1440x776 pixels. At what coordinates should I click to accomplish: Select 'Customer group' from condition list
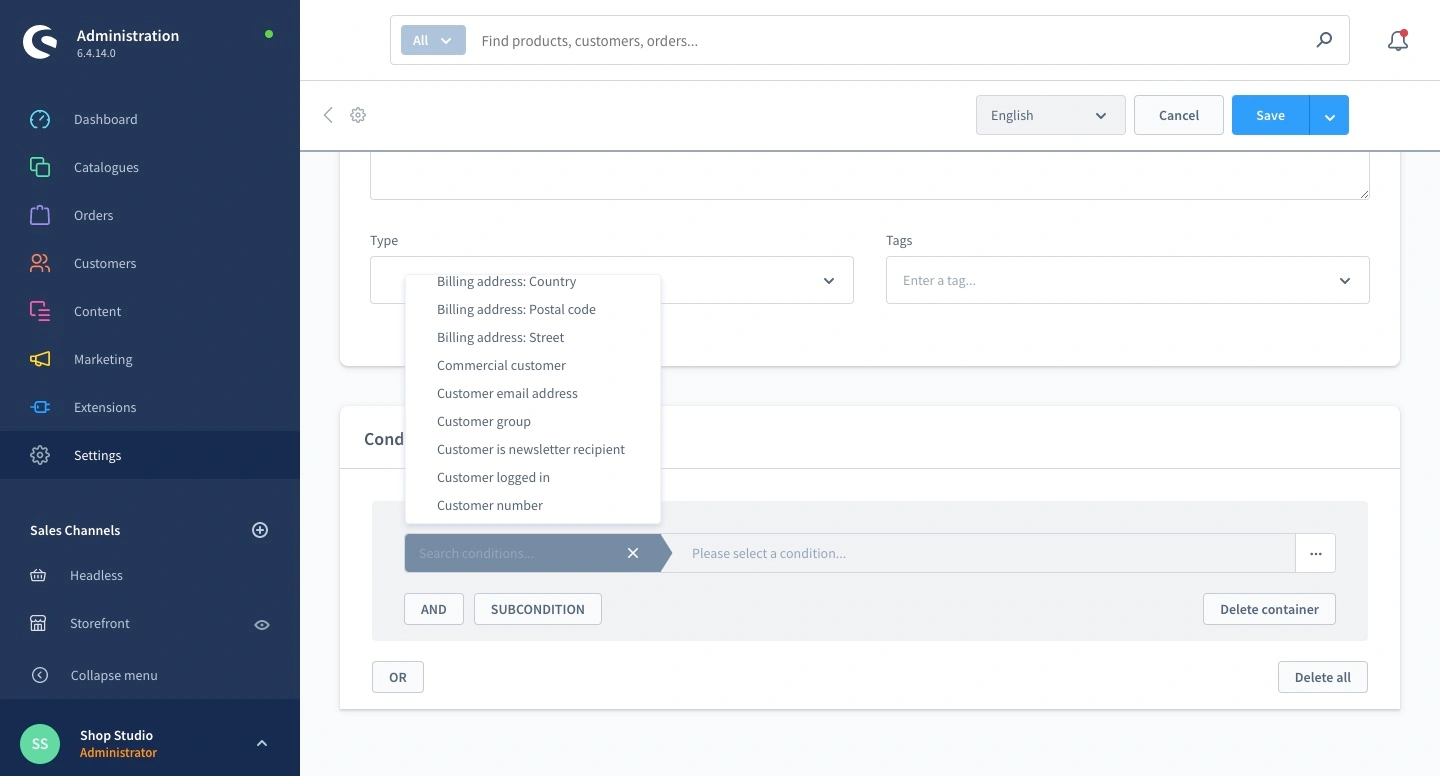484,421
